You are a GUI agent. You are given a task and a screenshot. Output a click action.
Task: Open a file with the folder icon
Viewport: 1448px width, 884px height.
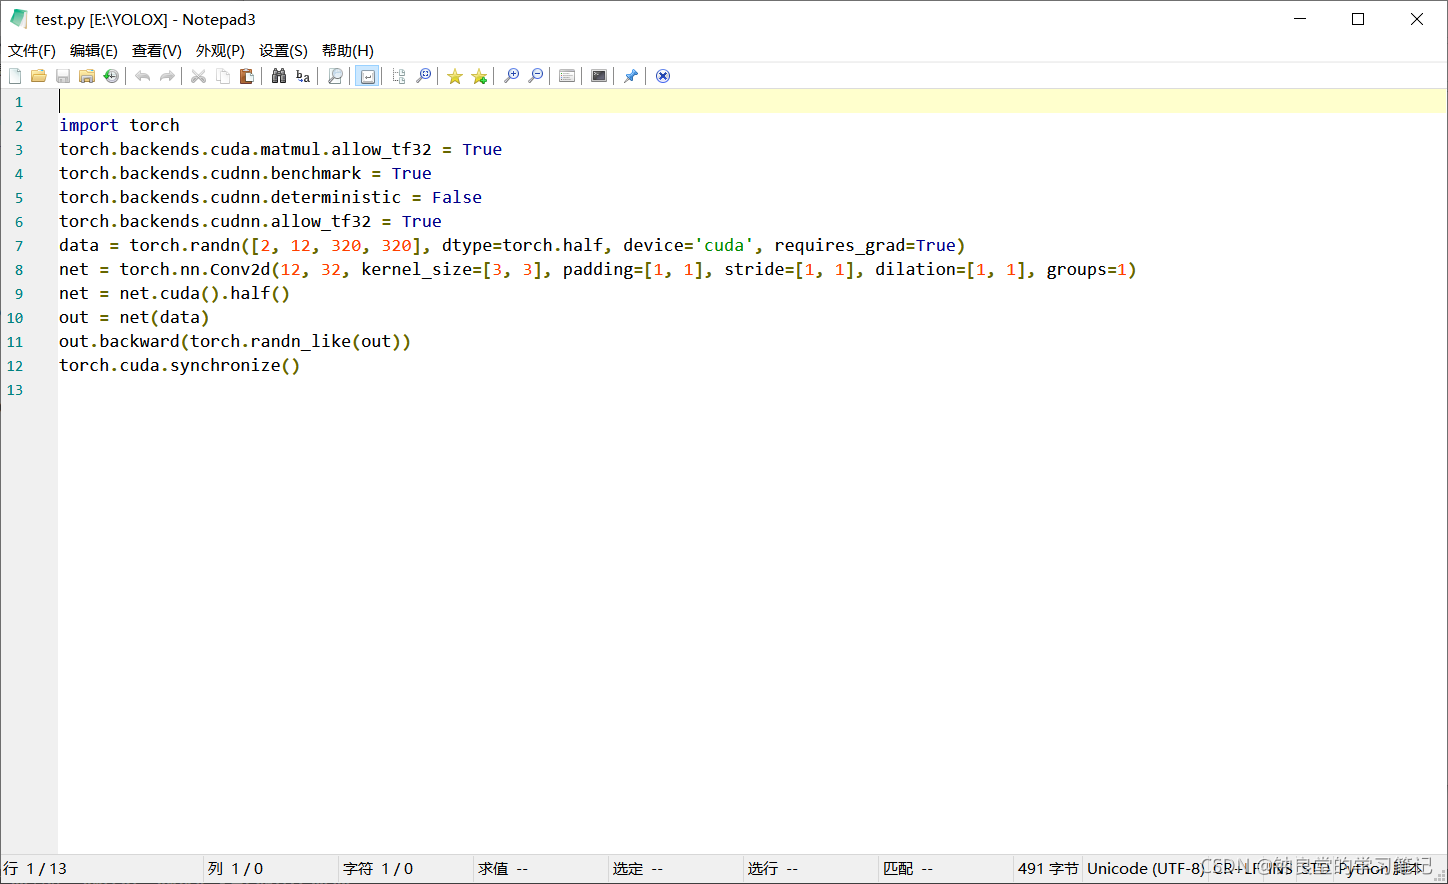click(39, 76)
